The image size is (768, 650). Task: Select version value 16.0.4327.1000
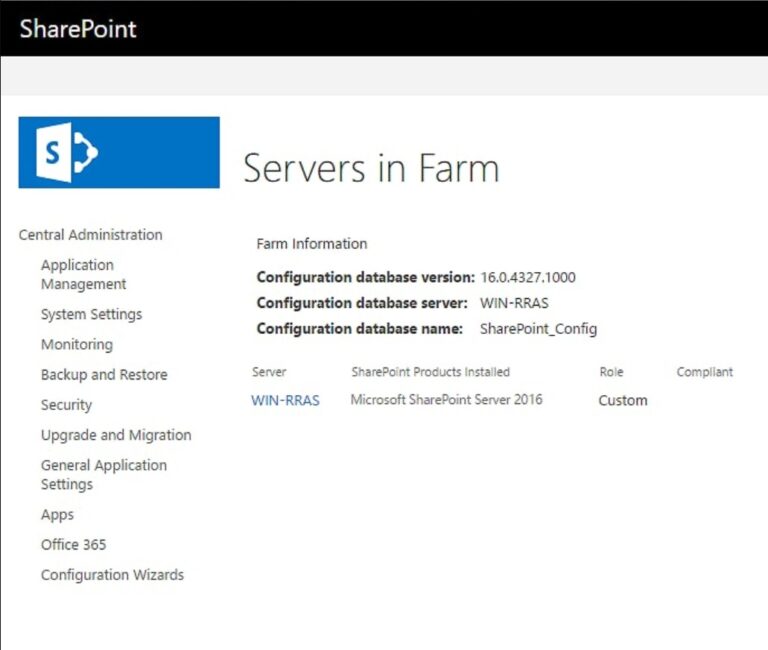tap(528, 277)
